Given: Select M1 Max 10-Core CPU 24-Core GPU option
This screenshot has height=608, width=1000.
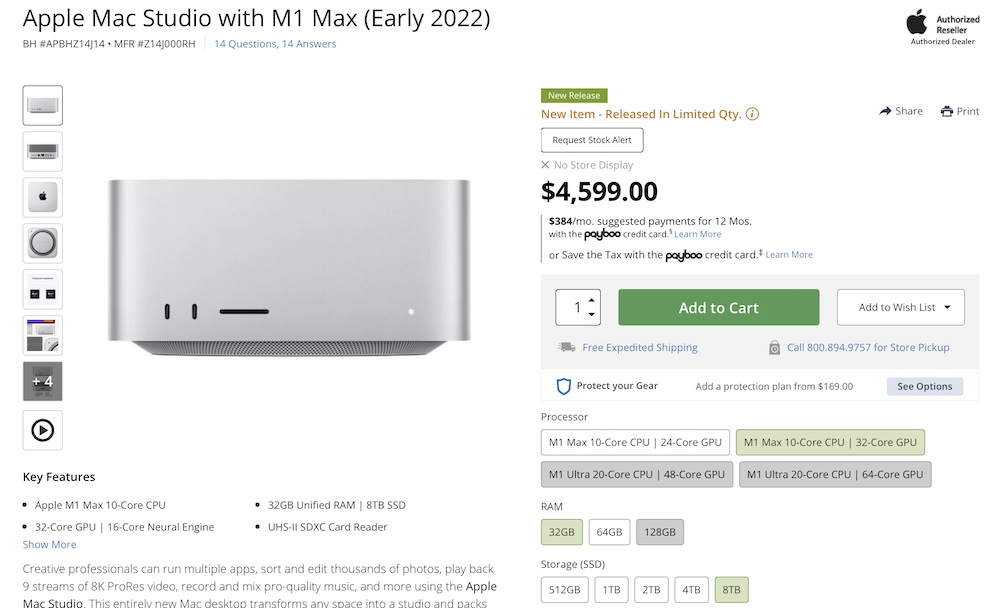Looking at the screenshot, I should pyautogui.click(x=635, y=442).
